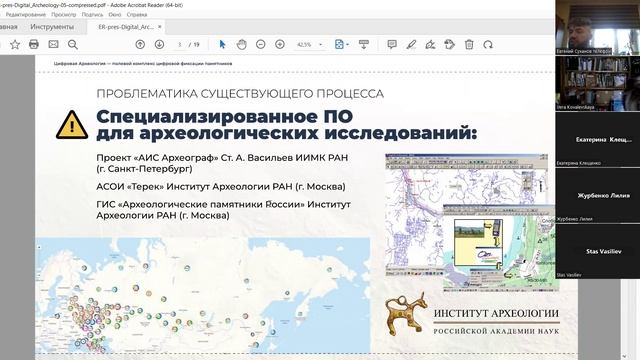Screen dimensions: 640x360
Task: Click the page number field
Action: point(180,44)
